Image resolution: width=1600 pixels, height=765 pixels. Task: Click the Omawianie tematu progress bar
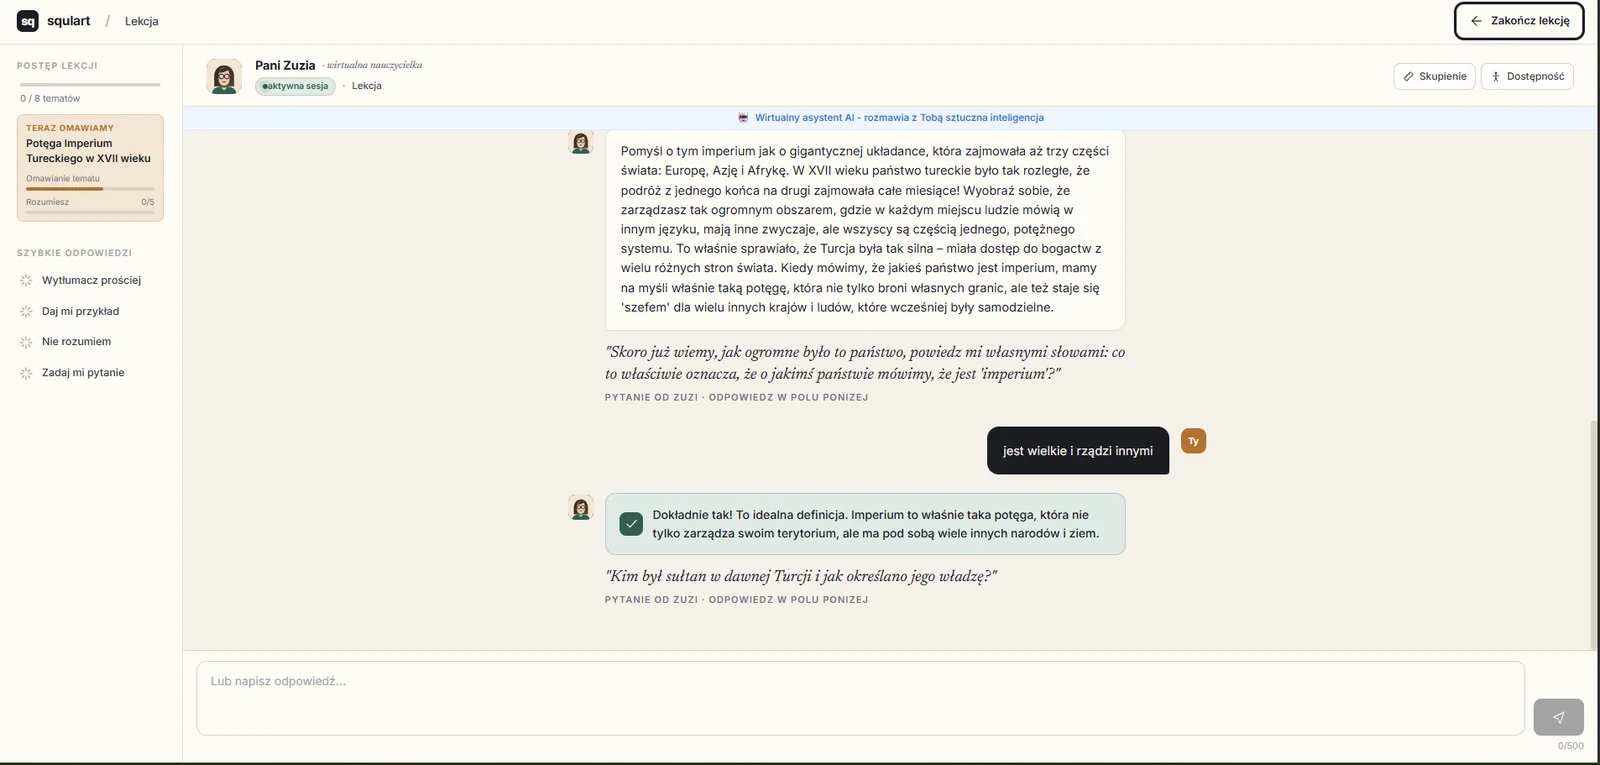pos(90,188)
